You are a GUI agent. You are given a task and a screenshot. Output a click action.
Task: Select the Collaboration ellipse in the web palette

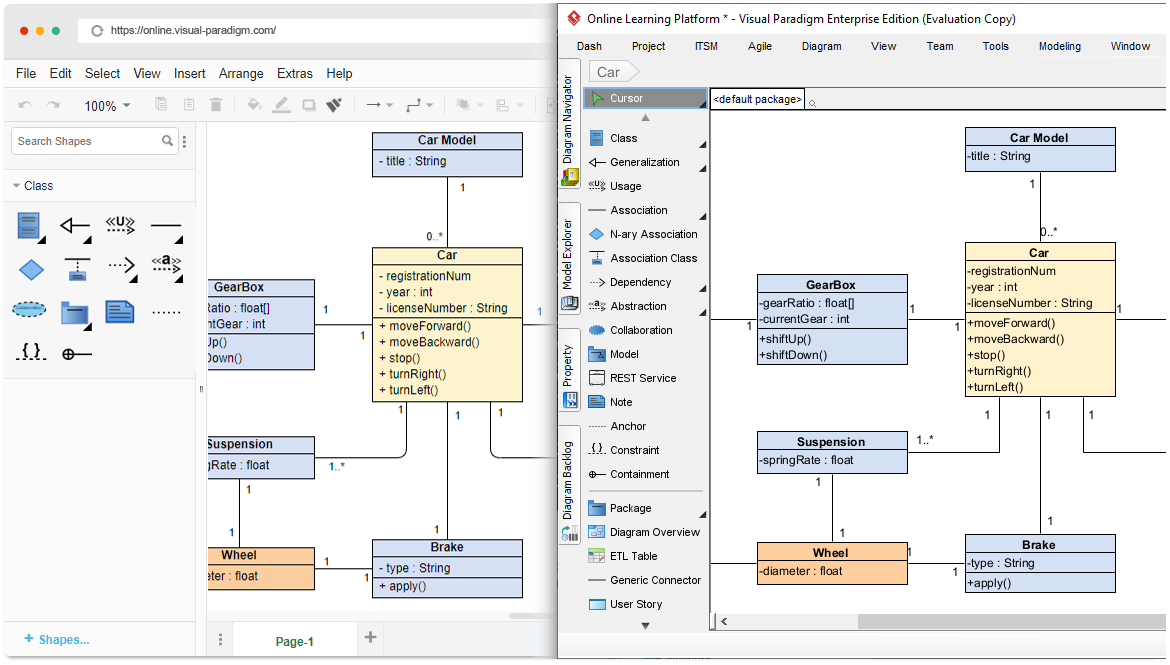pos(29,308)
